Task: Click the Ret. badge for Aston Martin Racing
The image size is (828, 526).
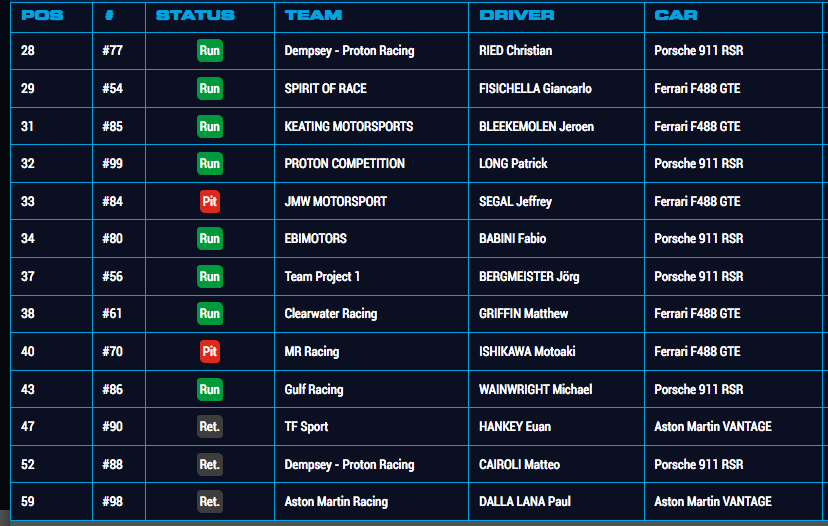Action: pyautogui.click(x=209, y=502)
